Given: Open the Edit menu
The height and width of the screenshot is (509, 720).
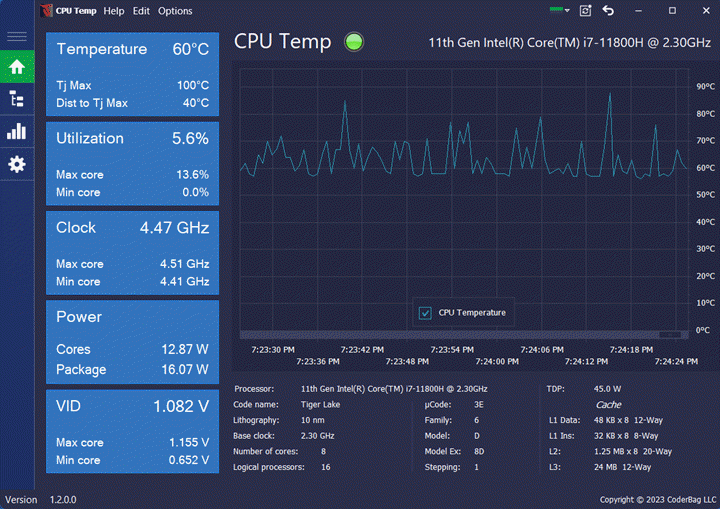Looking at the screenshot, I should coord(141,11).
